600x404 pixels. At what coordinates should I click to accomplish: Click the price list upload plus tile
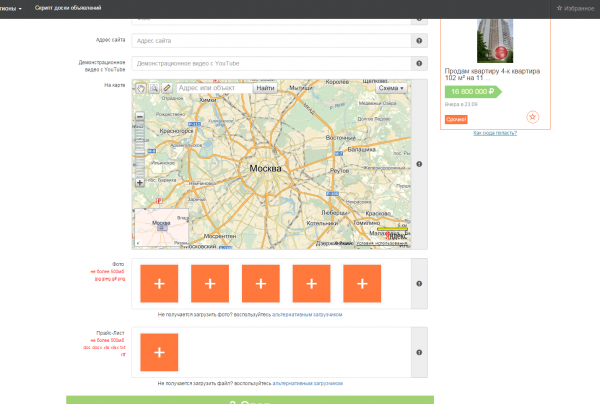coord(159,352)
